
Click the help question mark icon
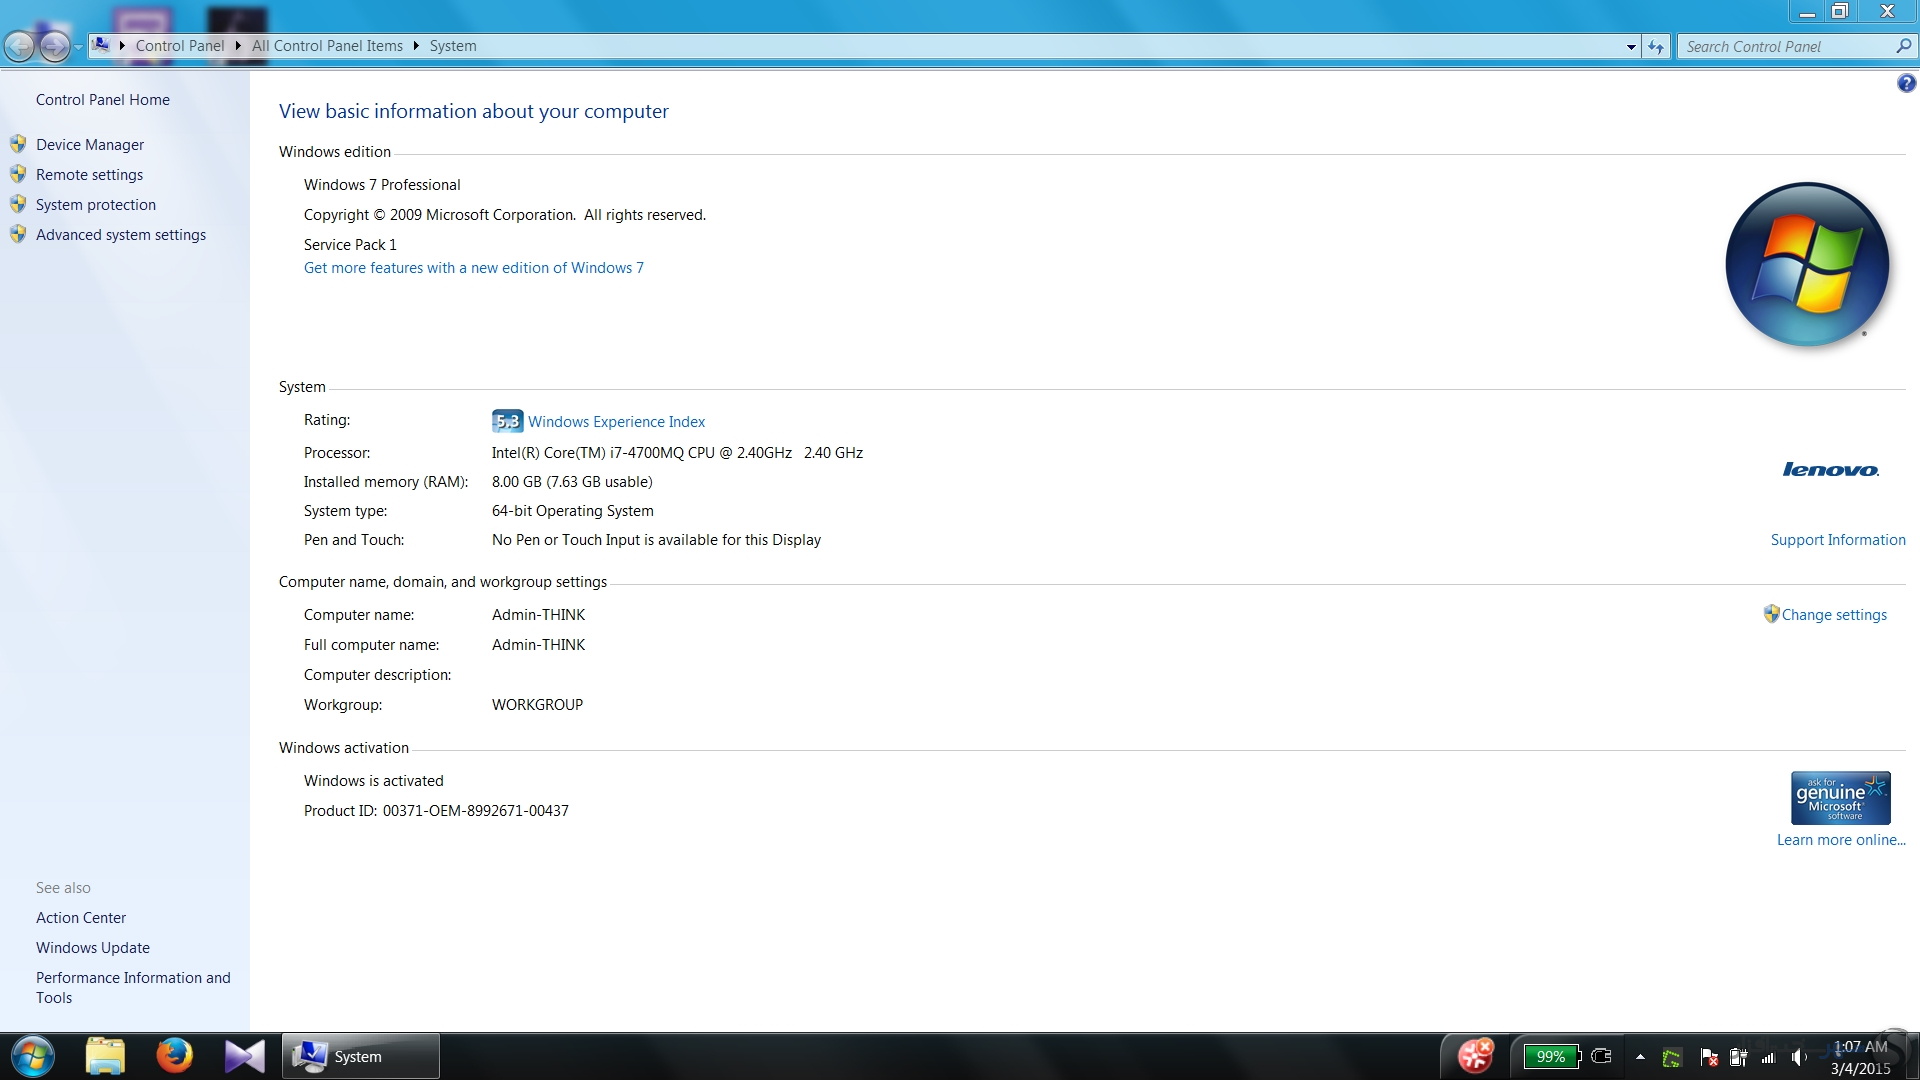pyautogui.click(x=1906, y=84)
